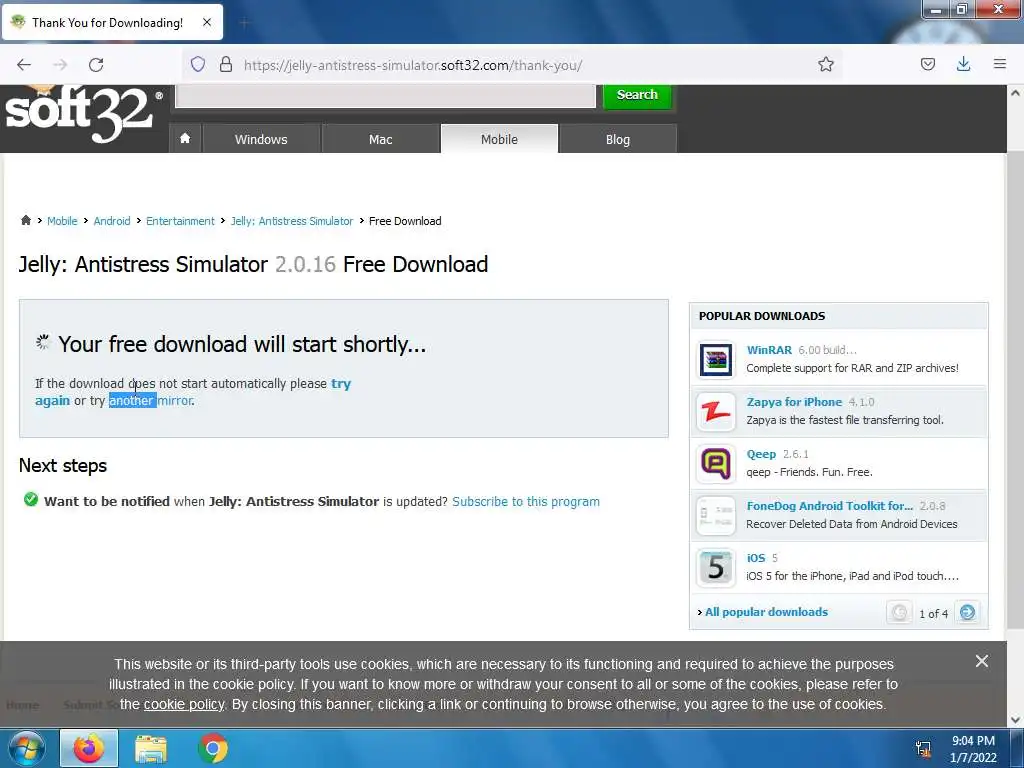The height and width of the screenshot is (768, 1024).
Task: Open the tracking protection shield icon
Action: pyautogui.click(x=198, y=64)
